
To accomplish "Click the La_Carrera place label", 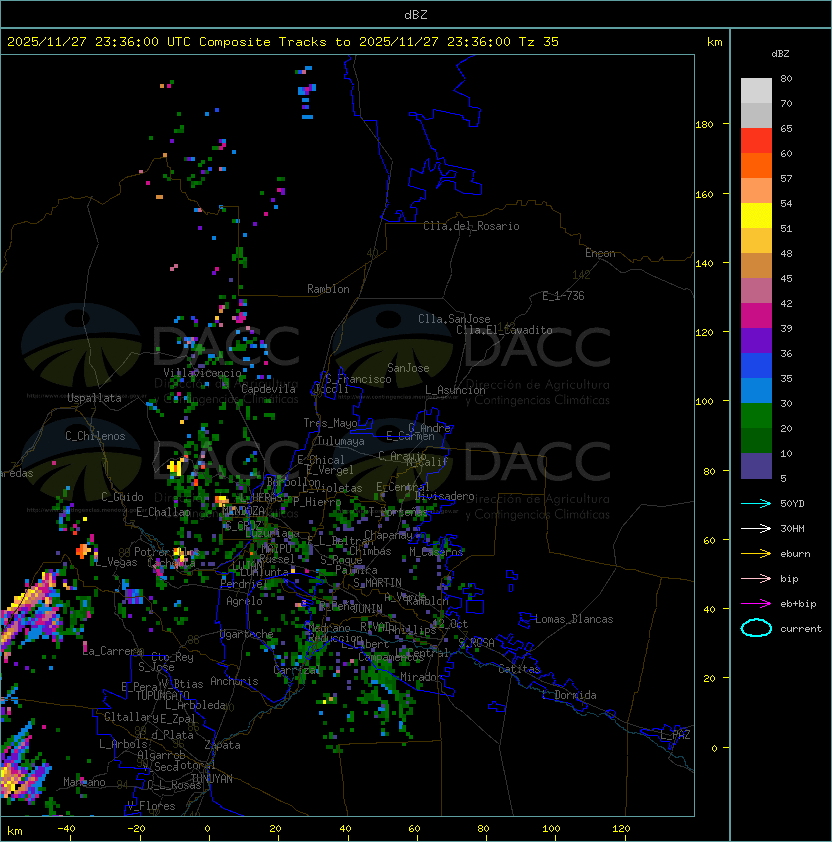I will tap(113, 651).
